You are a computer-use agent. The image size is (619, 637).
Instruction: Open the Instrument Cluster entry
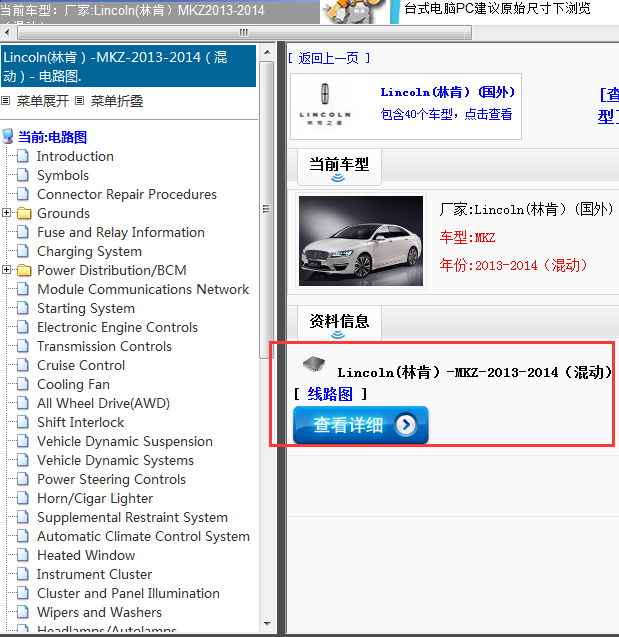click(94, 574)
